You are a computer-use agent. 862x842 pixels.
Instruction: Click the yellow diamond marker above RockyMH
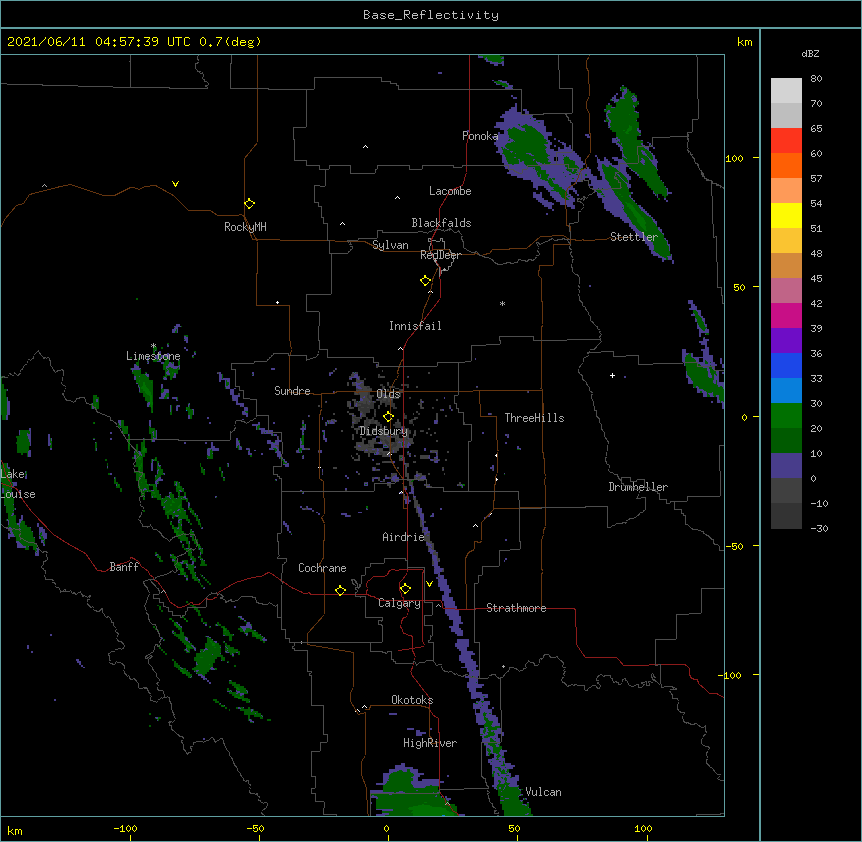[x=249, y=203]
